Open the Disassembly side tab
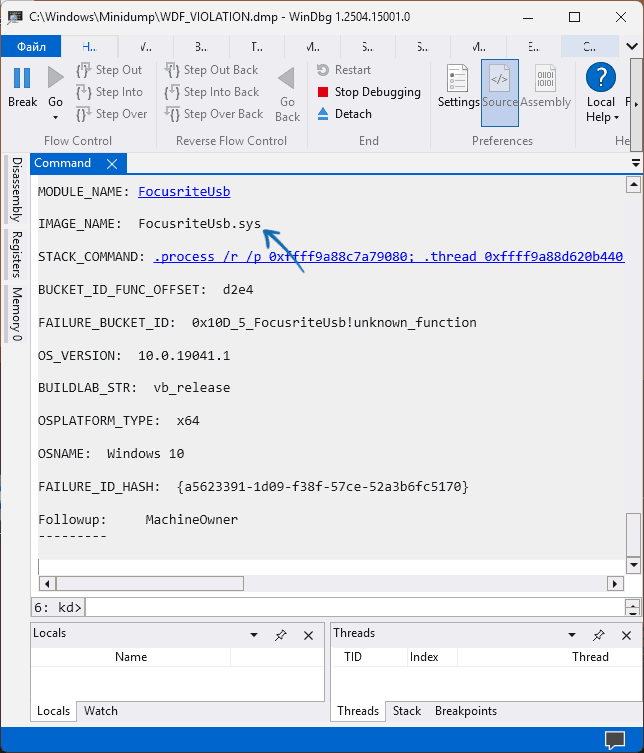The image size is (644, 753). [16, 189]
